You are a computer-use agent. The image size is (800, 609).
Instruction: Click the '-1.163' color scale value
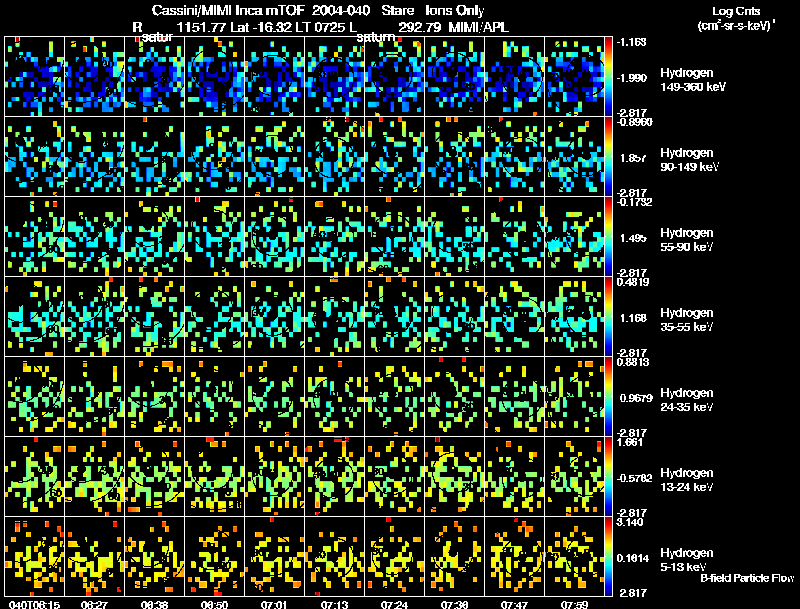click(x=631, y=42)
